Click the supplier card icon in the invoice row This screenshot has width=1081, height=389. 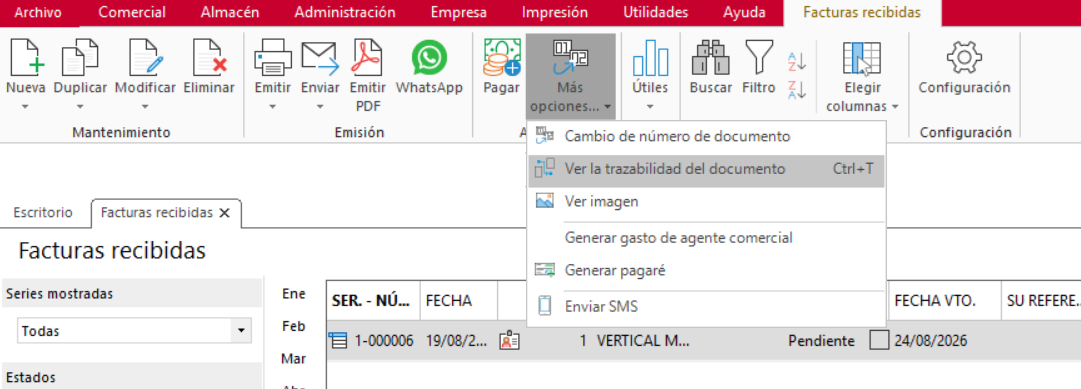coord(509,341)
